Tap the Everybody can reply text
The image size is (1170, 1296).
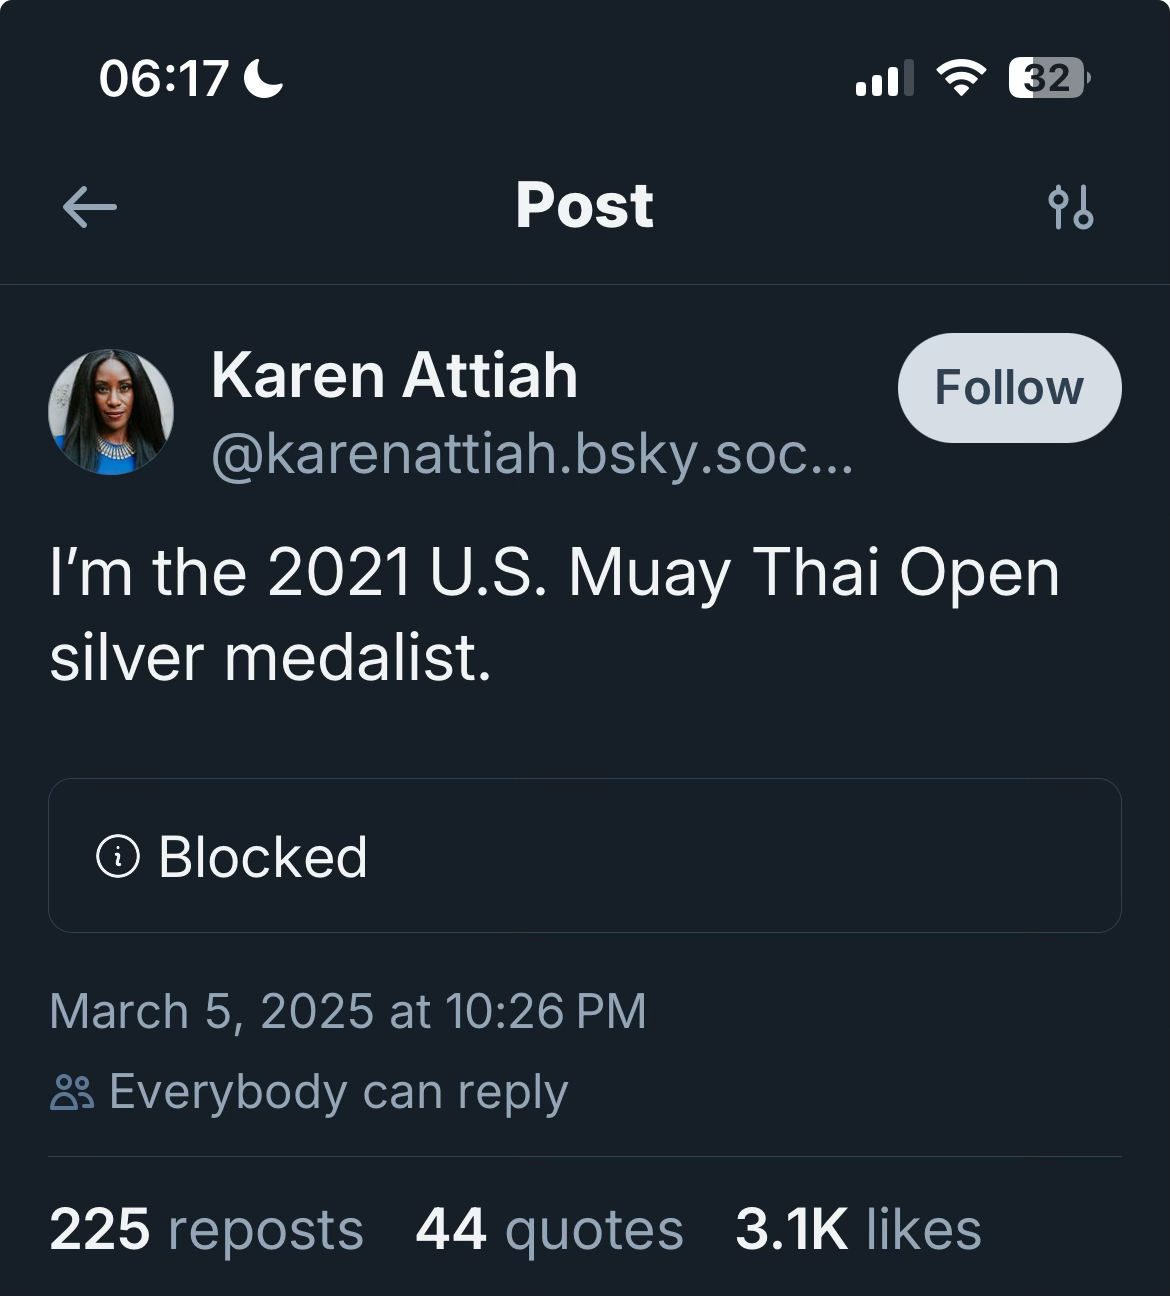[x=338, y=1091]
